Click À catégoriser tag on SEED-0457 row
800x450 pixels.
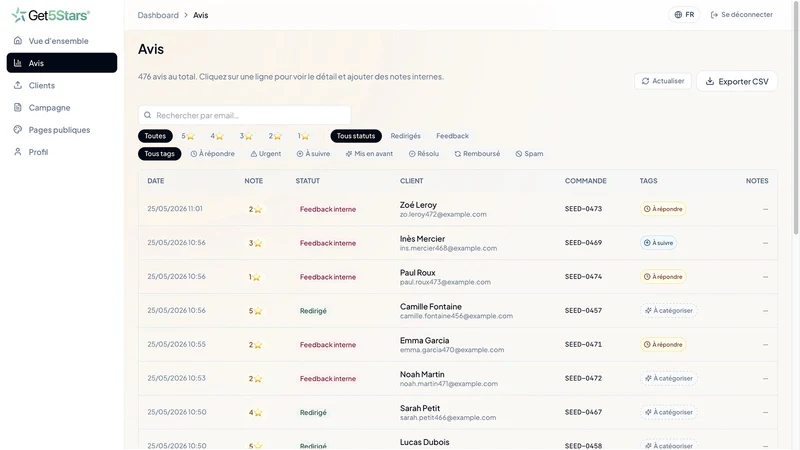click(x=668, y=311)
